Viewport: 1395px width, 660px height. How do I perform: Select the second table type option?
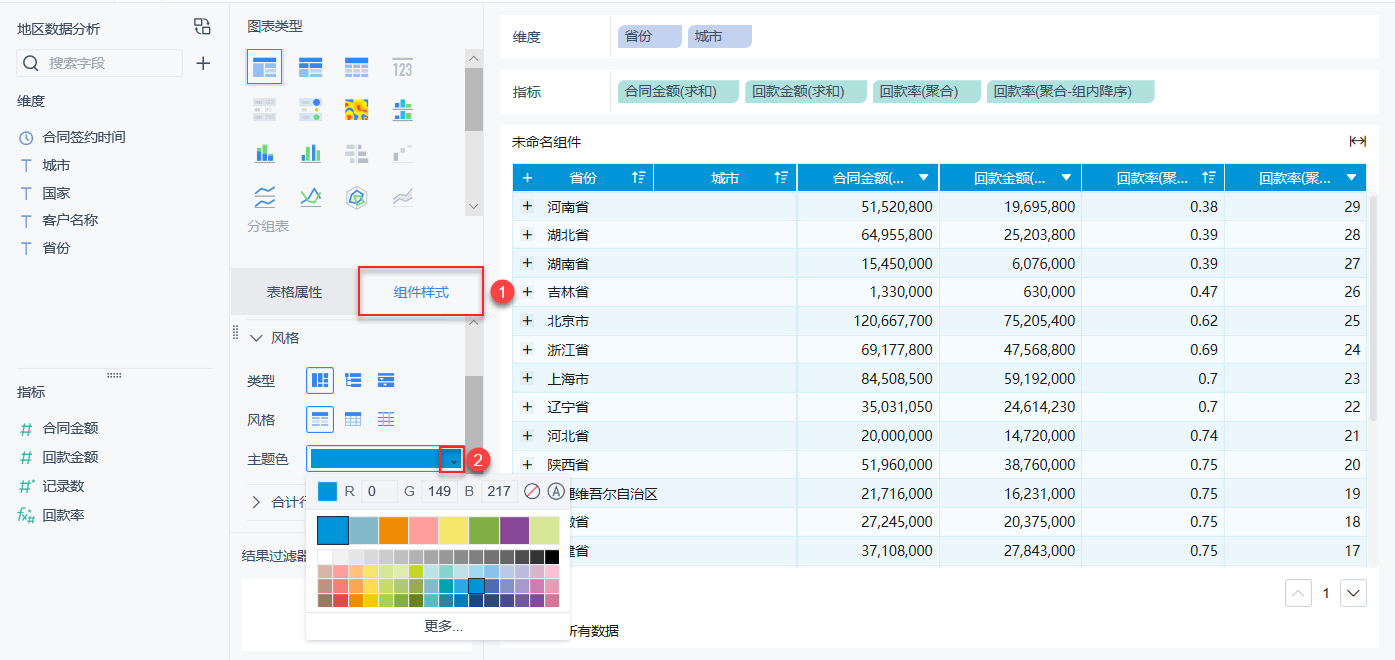[353, 380]
